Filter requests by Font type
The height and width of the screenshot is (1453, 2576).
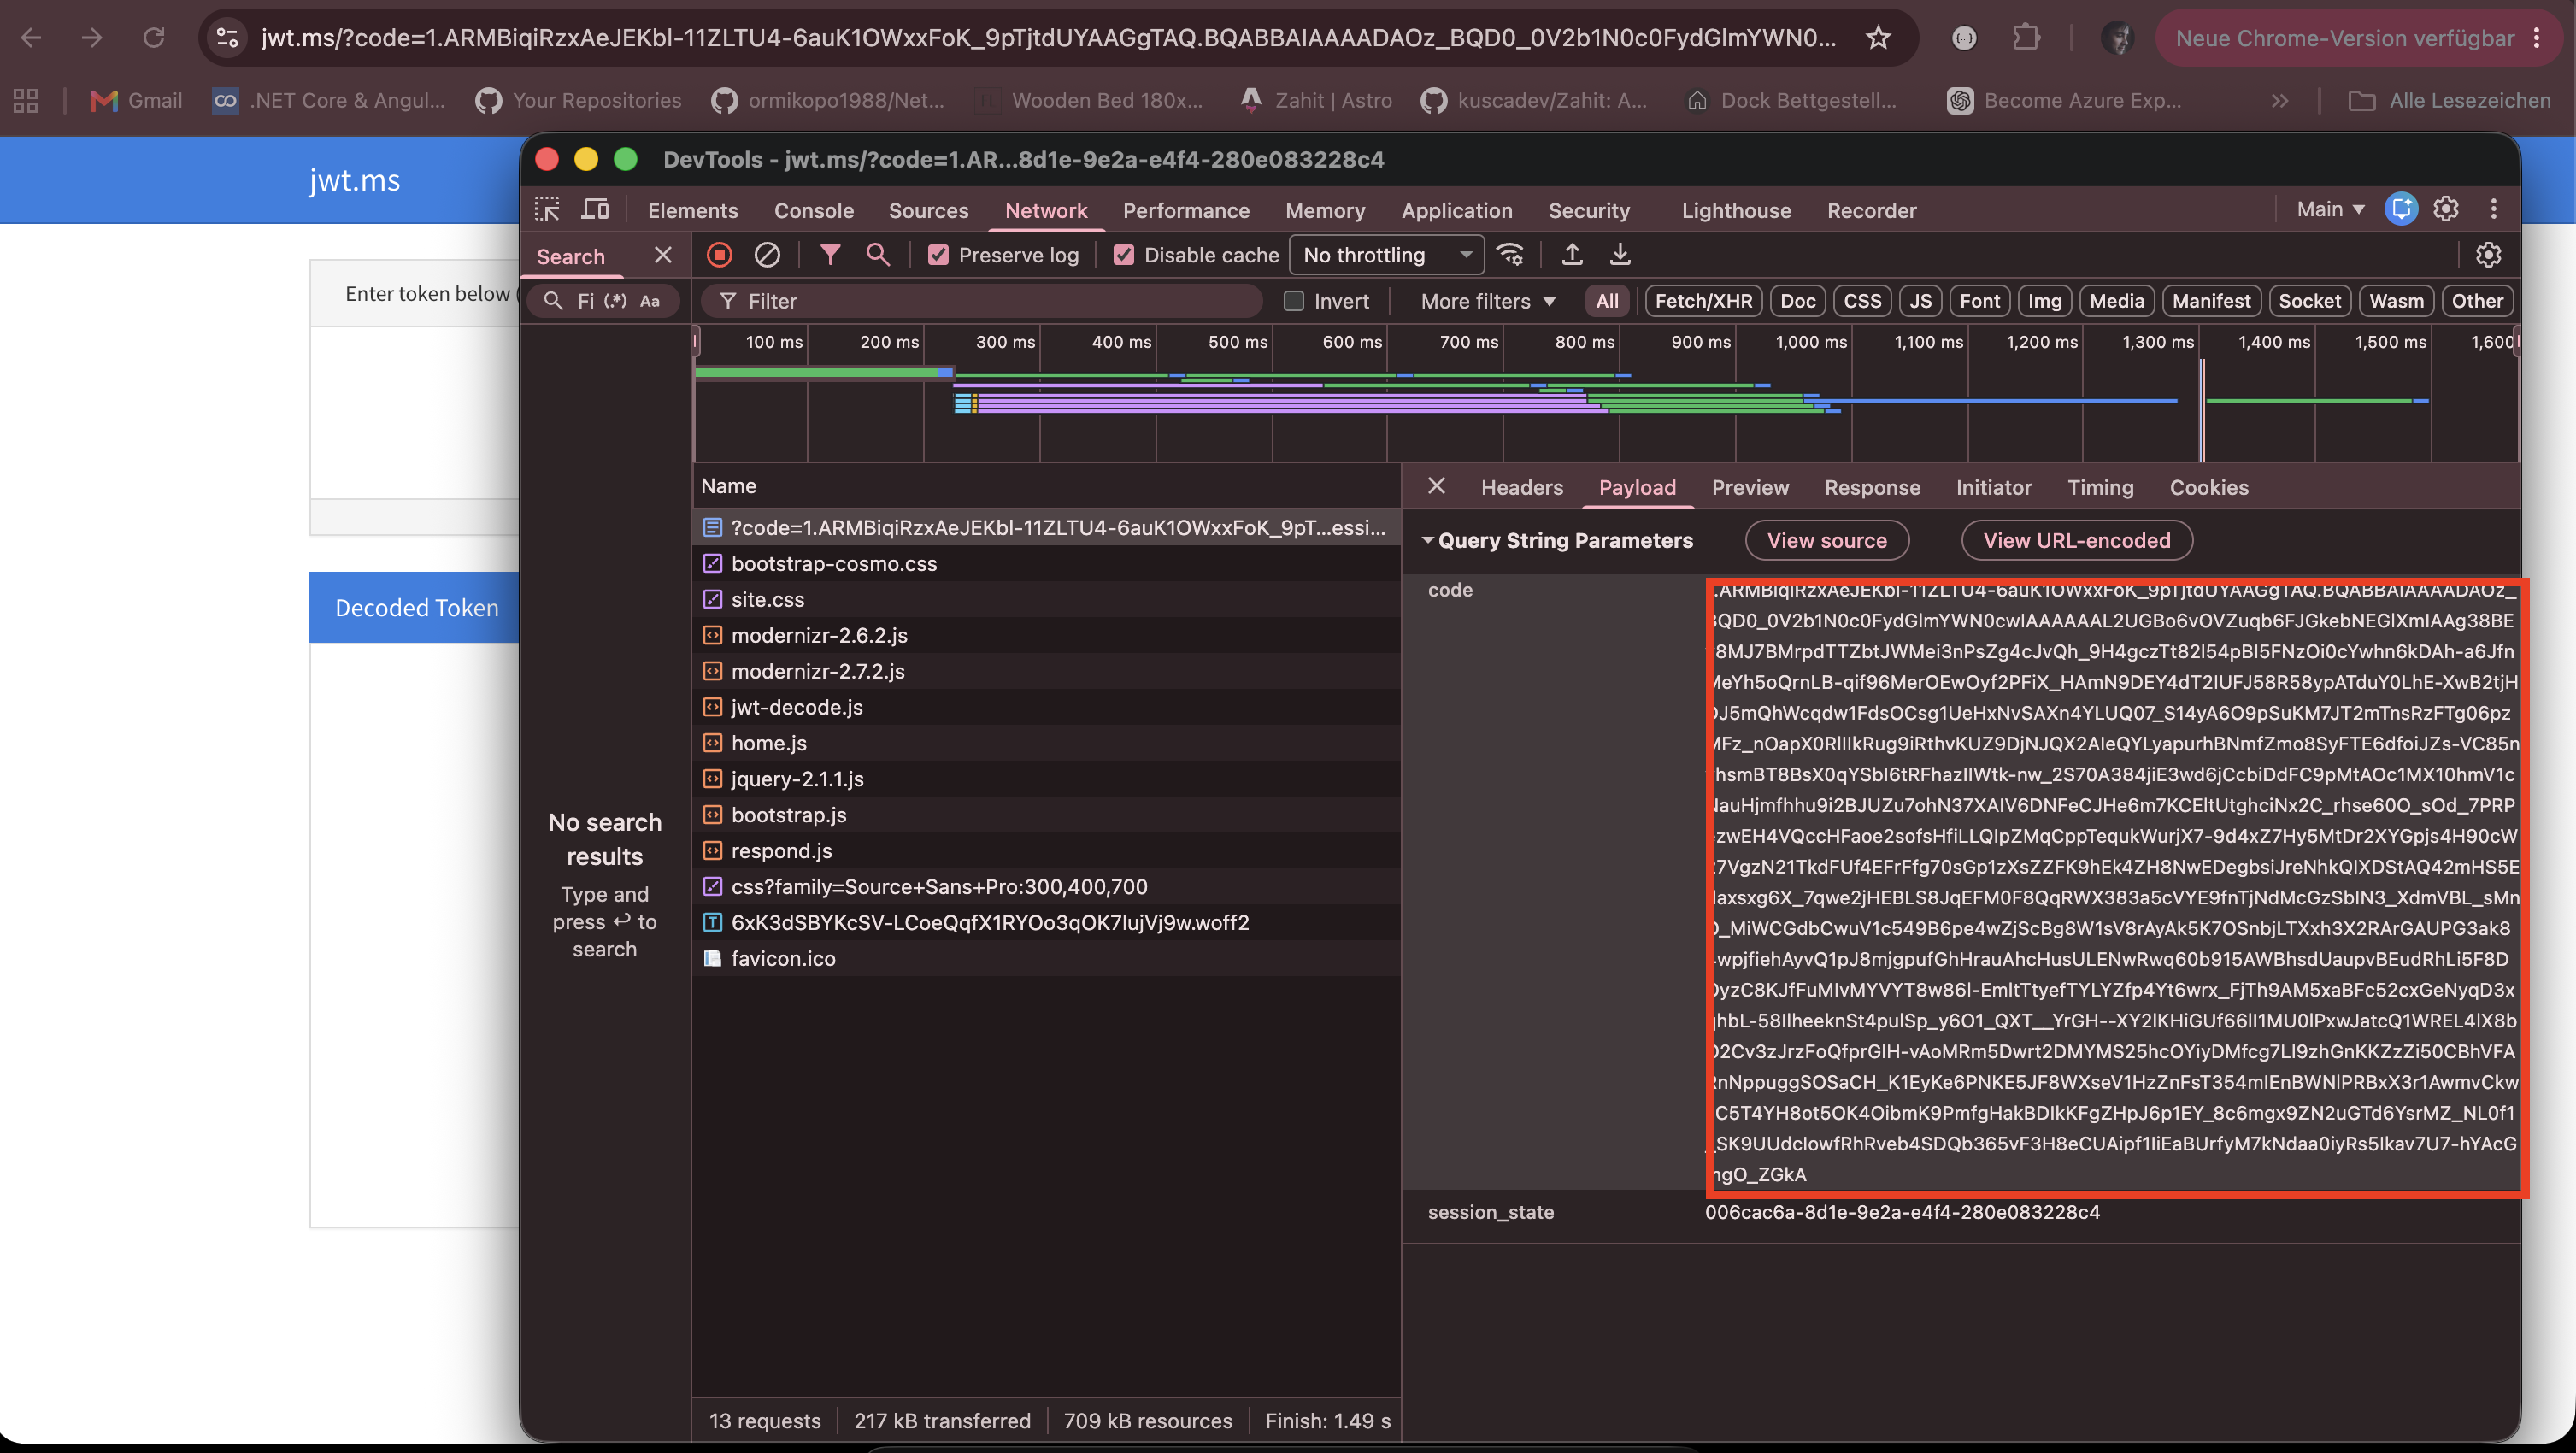(1979, 301)
